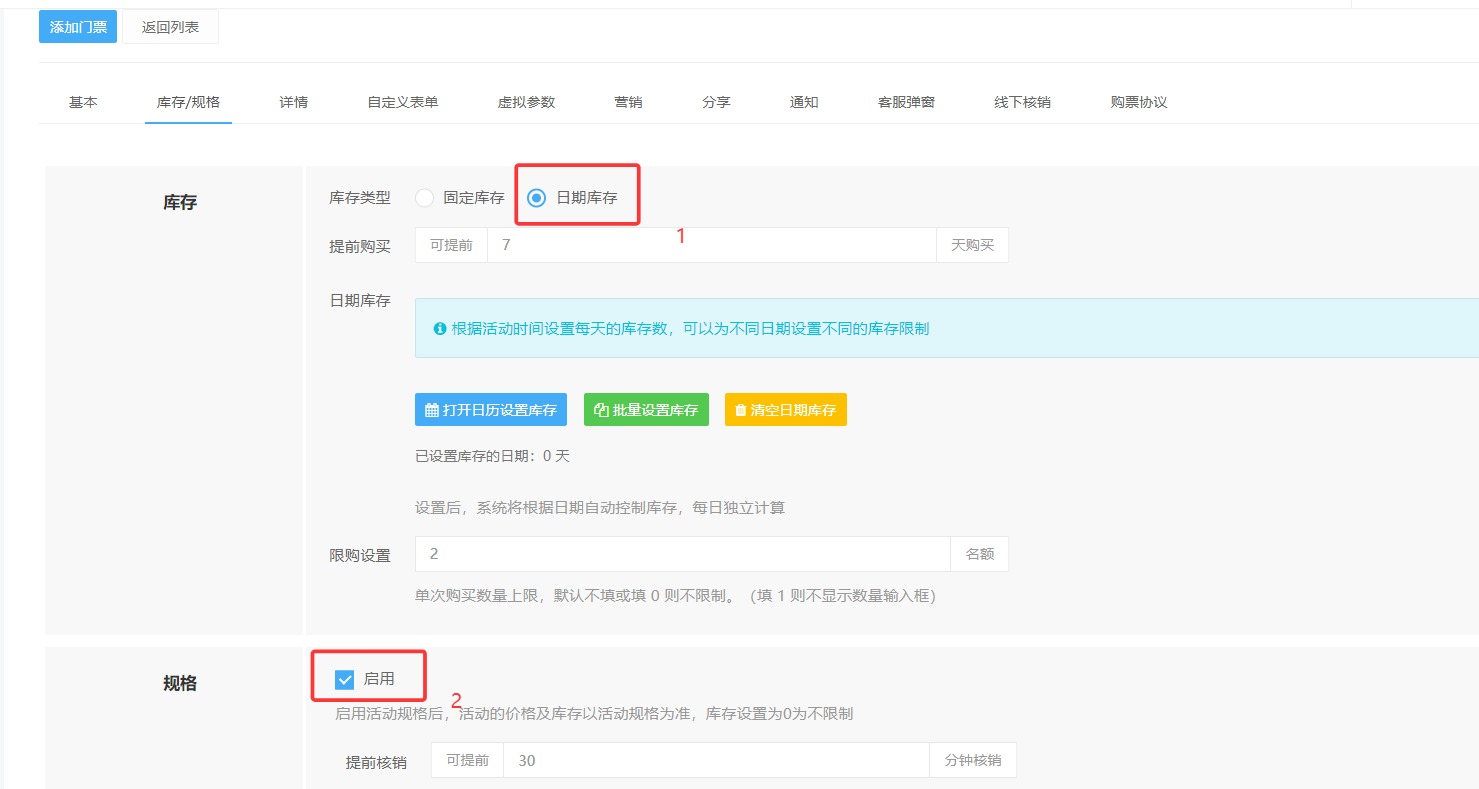Screen dimensions: 1479x789
Task: Click the 提前购买 days input field
Action: [711, 245]
